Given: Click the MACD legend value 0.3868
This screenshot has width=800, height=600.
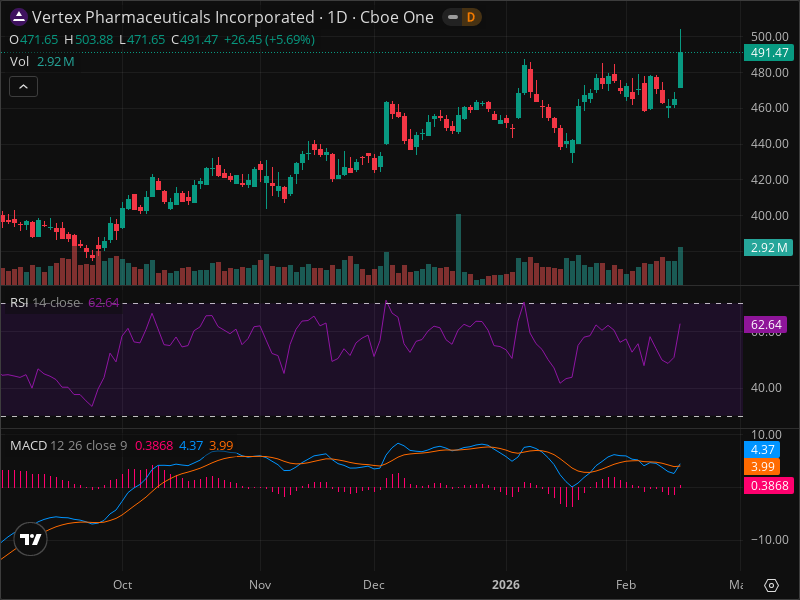Looking at the screenshot, I should click(154, 445).
